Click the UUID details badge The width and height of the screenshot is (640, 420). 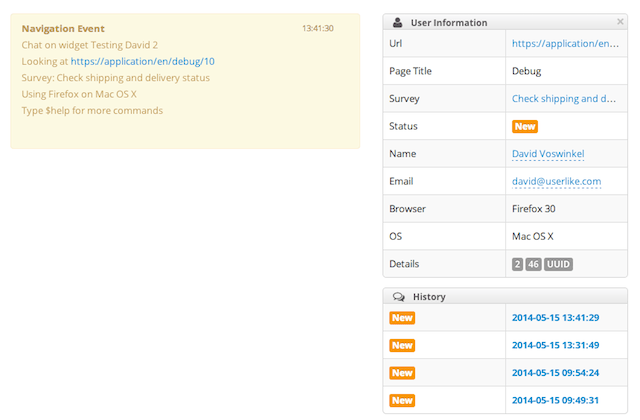(559, 264)
